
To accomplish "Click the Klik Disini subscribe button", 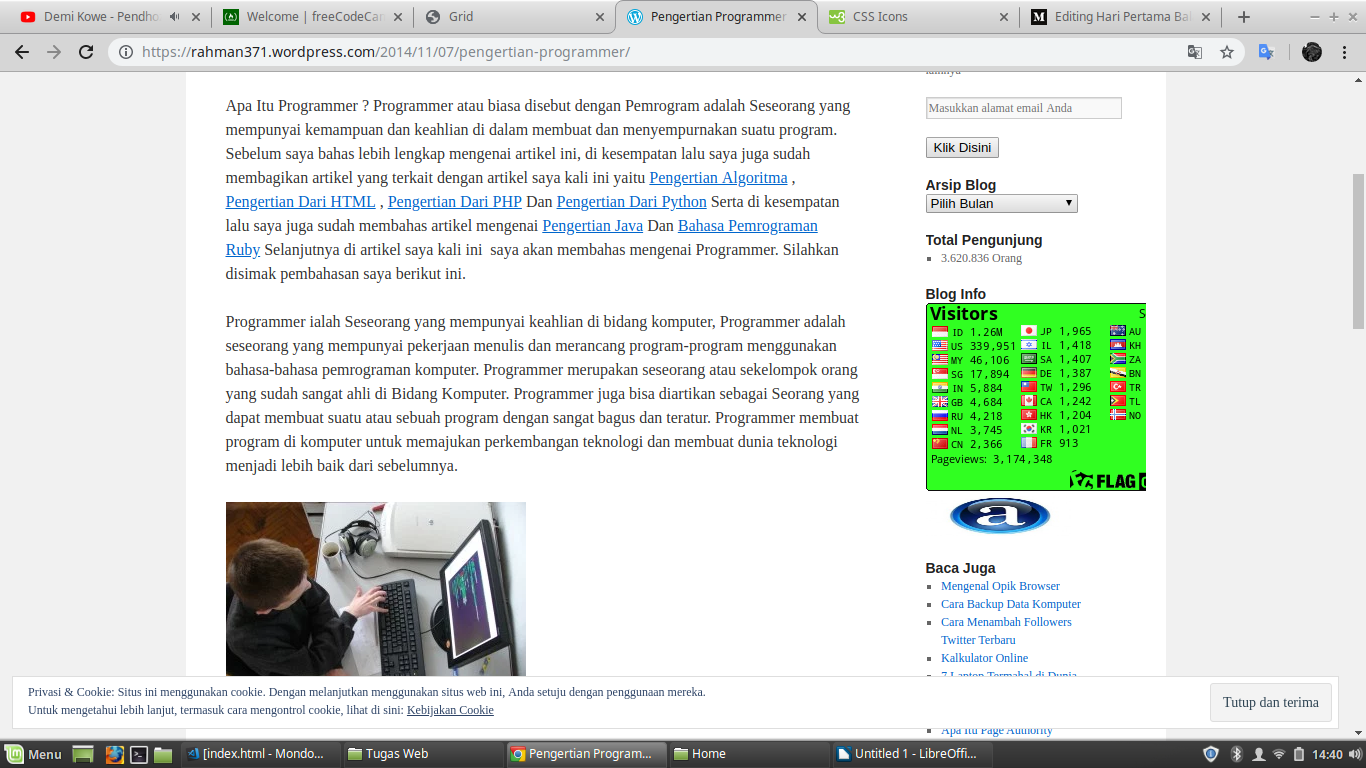I will pos(962,147).
